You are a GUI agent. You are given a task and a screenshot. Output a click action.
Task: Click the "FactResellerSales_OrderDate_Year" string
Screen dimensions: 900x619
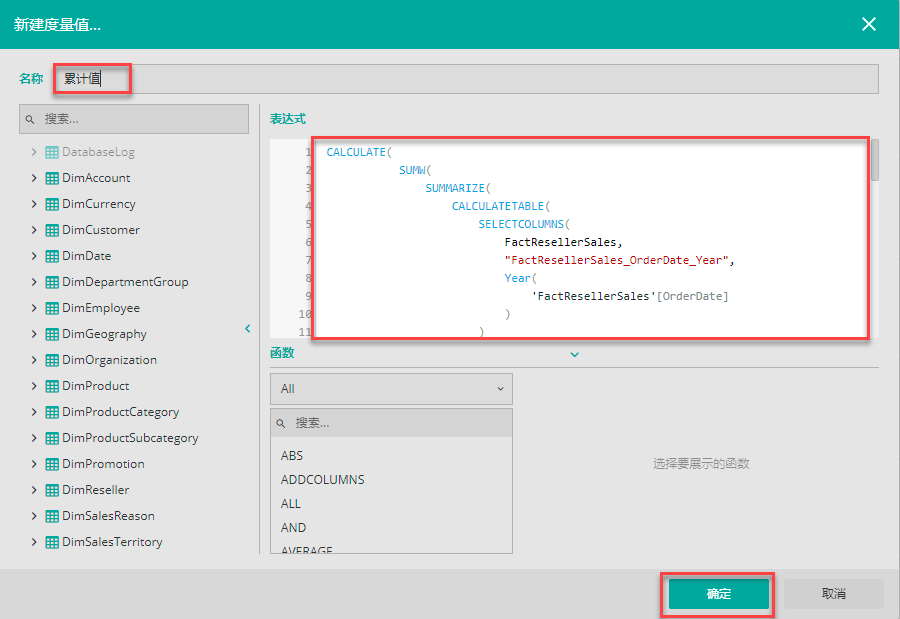[616, 260]
